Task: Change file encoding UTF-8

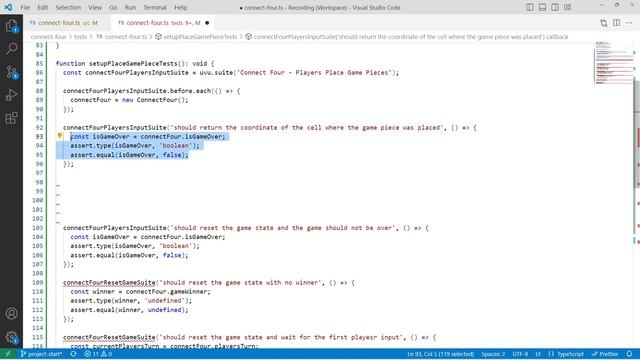Action: (520, 354)
